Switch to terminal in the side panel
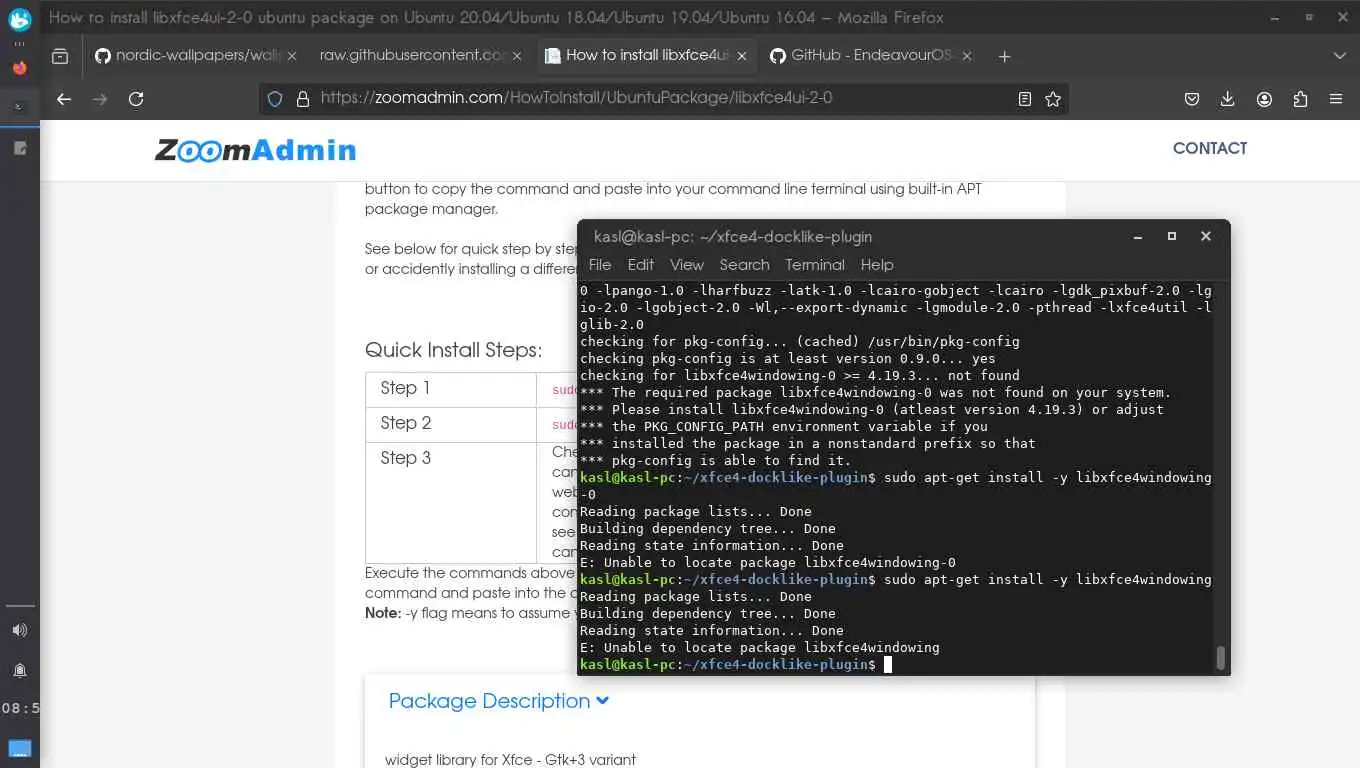Image resolution: width=1360 pixels, height=768 pixels. click(20, 106)
